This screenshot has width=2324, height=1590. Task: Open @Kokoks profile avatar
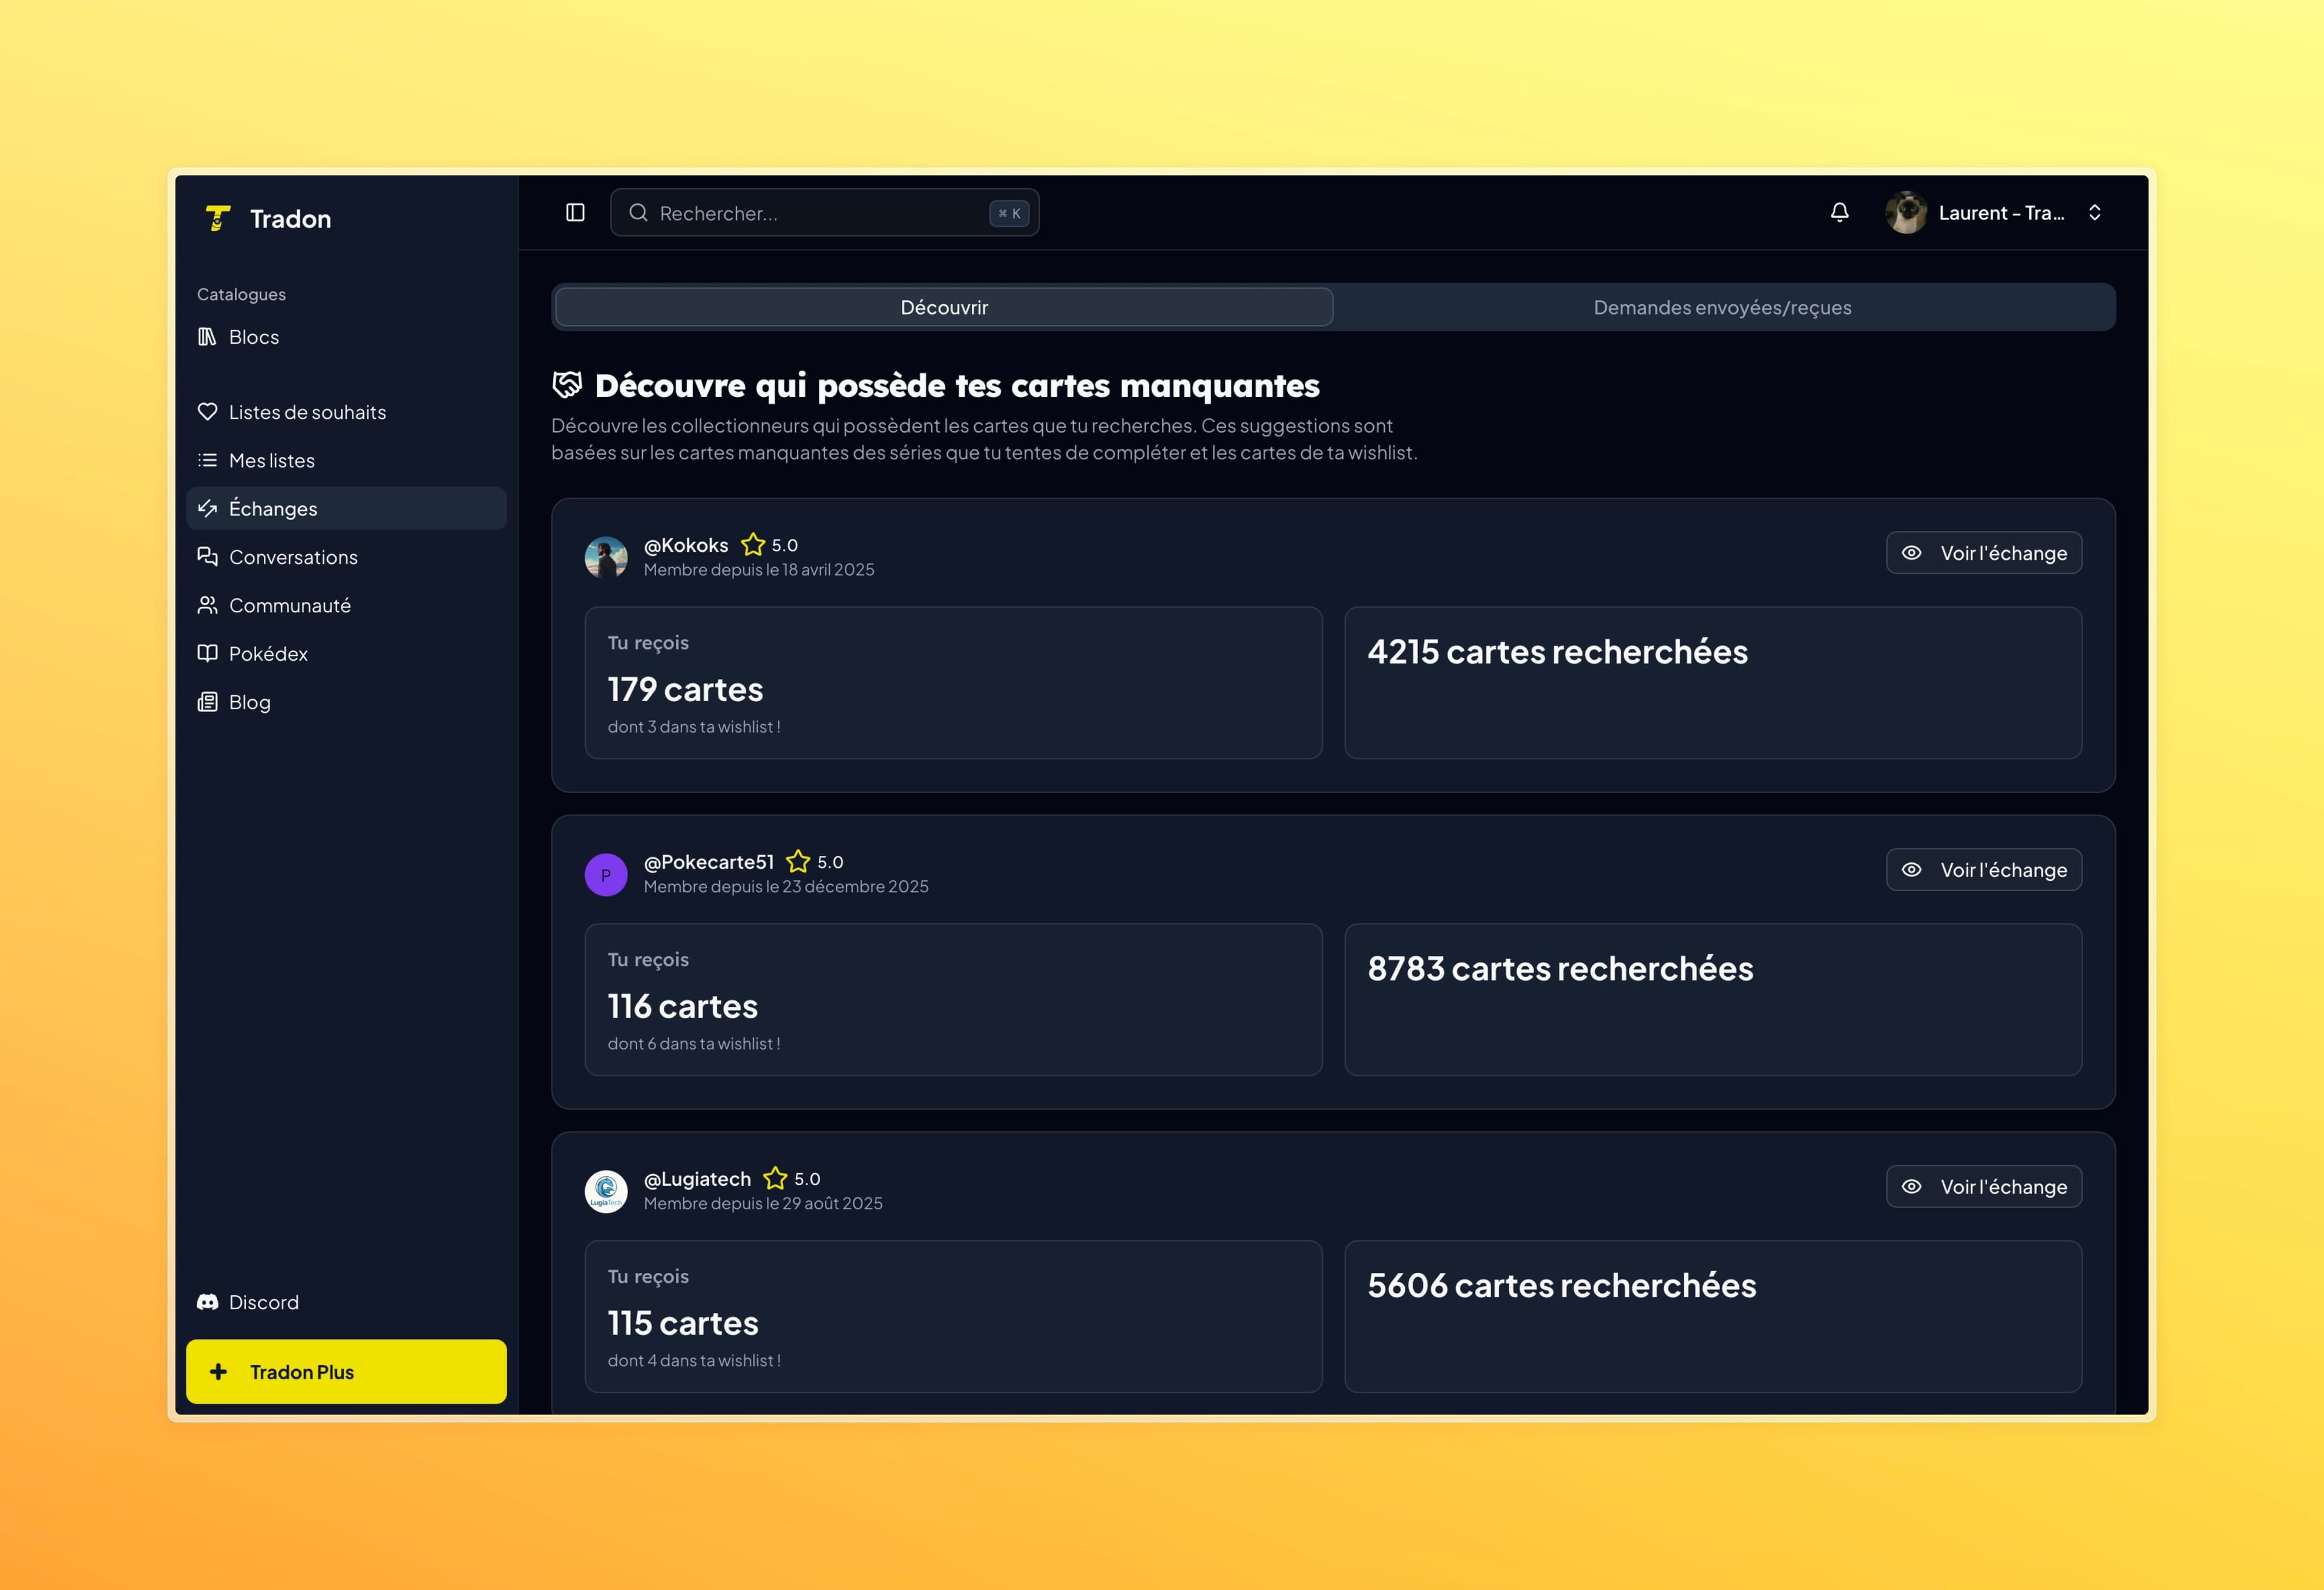tap(606, 557)
